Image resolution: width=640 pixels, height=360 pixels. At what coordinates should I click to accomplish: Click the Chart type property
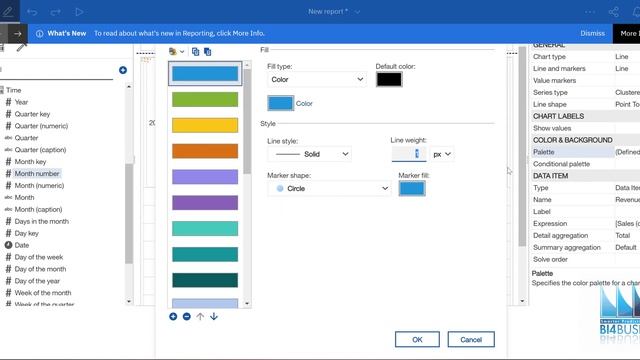click(x=586, y=57)
